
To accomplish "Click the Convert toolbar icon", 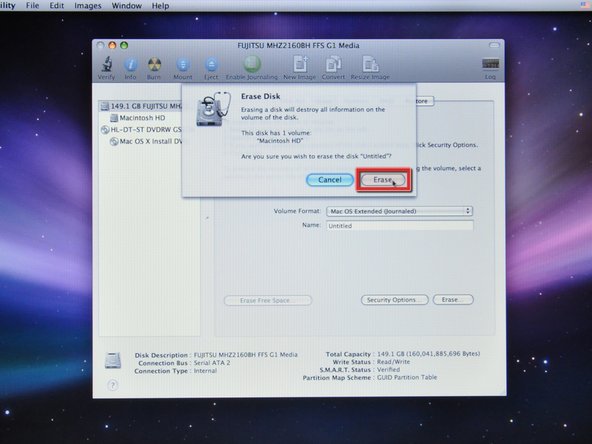I will [x=333, y=68].
